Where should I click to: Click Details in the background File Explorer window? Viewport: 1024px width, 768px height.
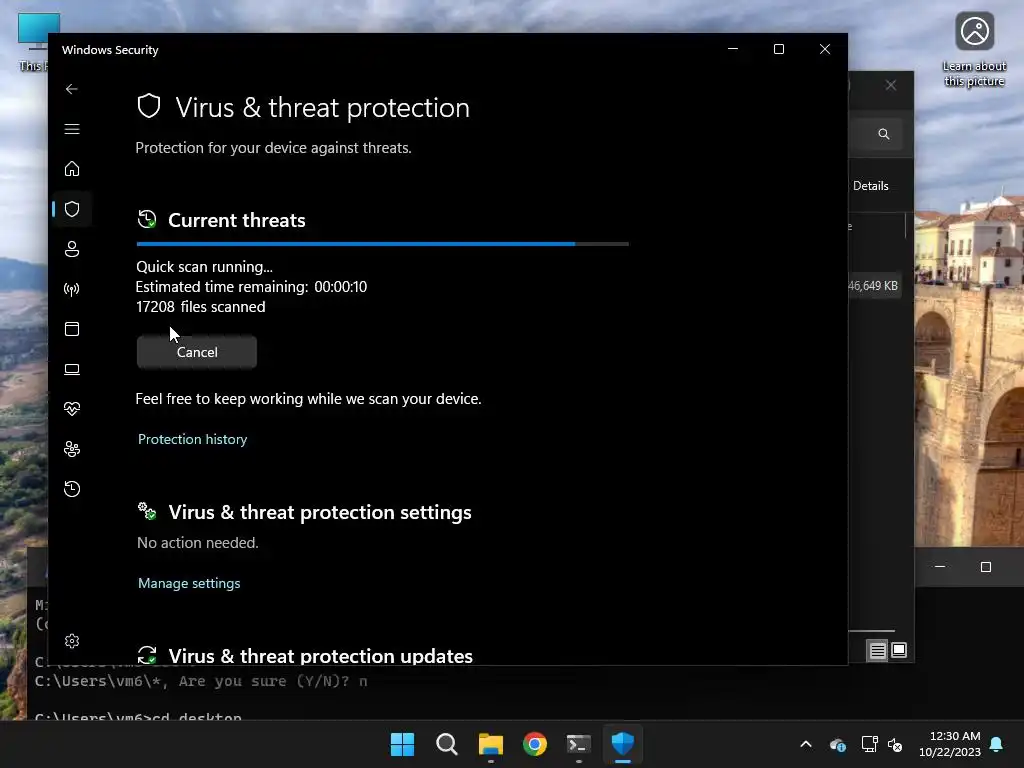[871, 185]
